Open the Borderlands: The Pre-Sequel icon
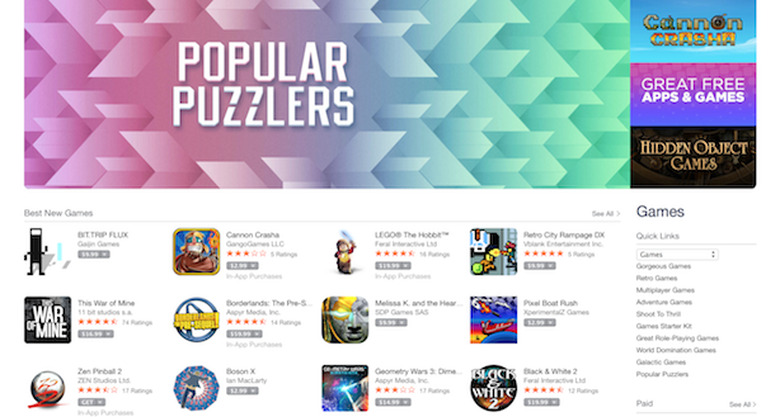This screenshot has width=780, height=417. point(196,320)
